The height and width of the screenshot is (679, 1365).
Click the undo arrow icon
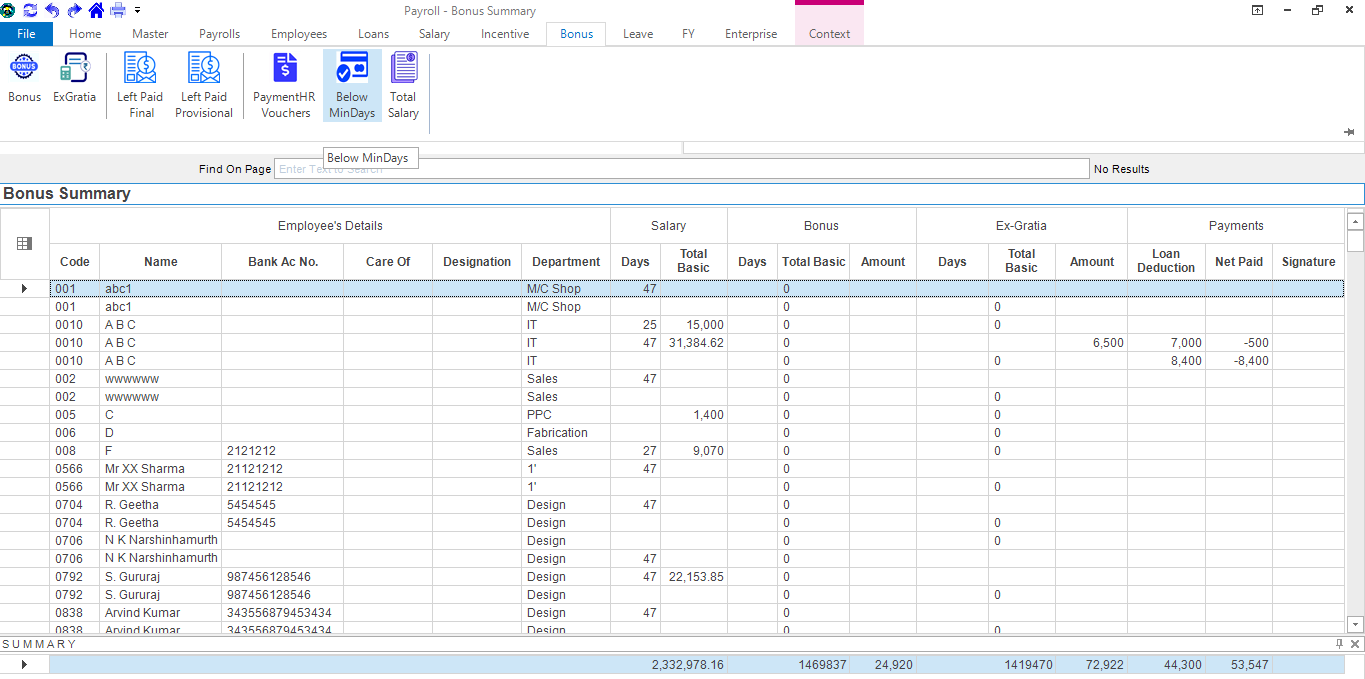click(x=52, y=10)
